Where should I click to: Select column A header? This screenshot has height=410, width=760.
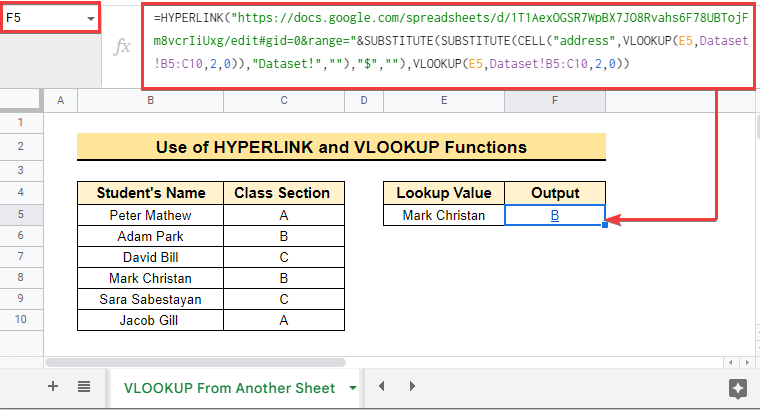pos(61,100)
